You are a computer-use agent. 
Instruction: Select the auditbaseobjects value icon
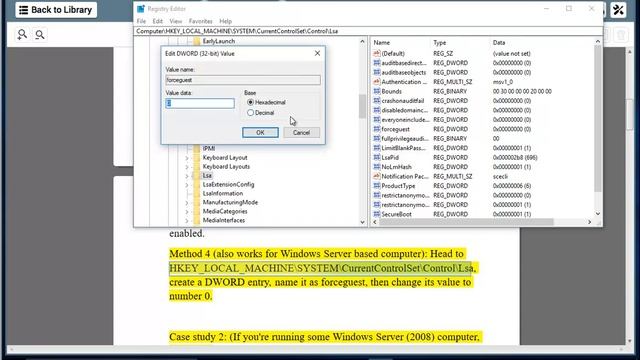click(x=377, y=72)
